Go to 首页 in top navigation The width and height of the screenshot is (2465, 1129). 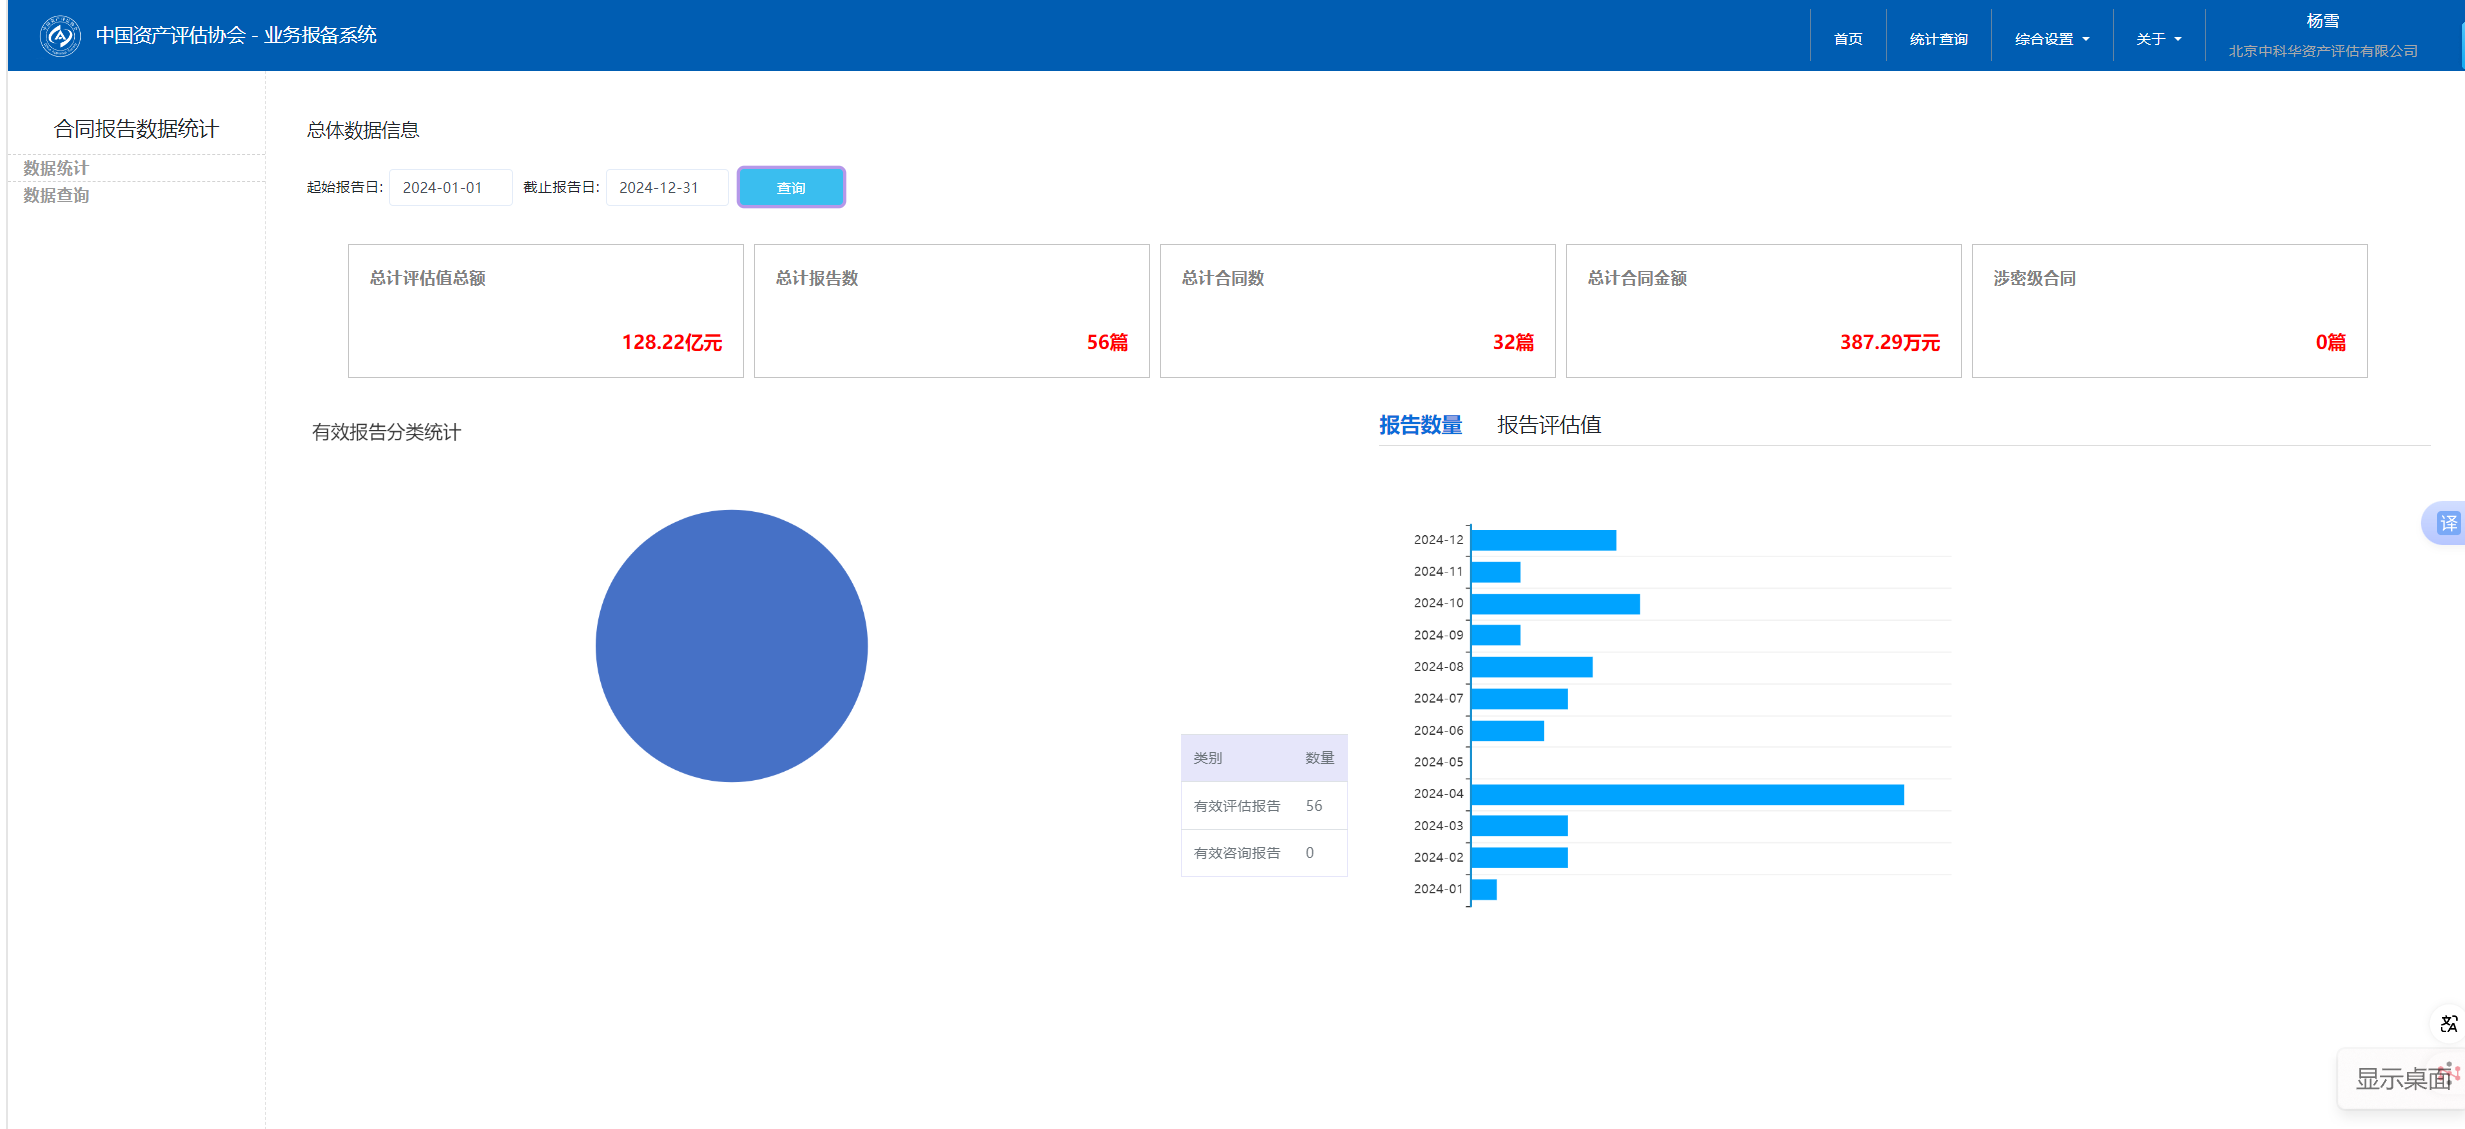1847,39
